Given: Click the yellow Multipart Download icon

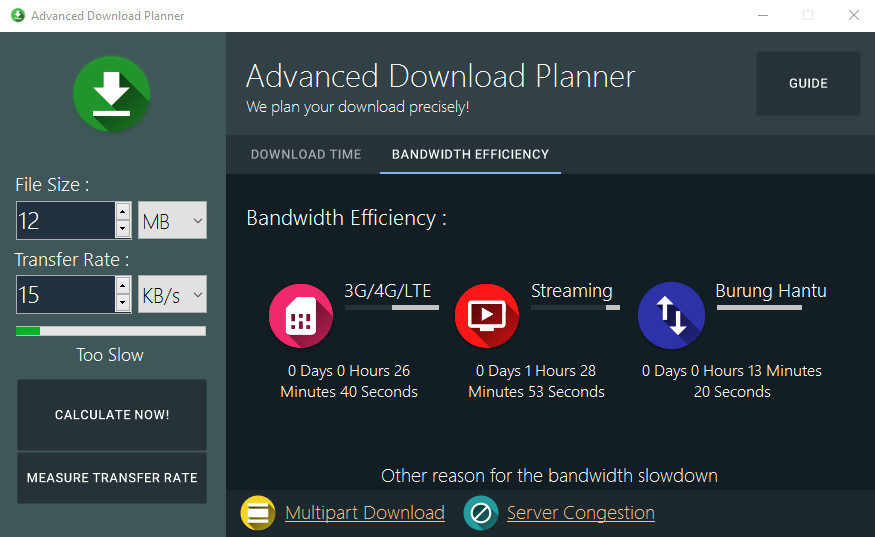Looking at the screenshot, I should pos(258,513).
